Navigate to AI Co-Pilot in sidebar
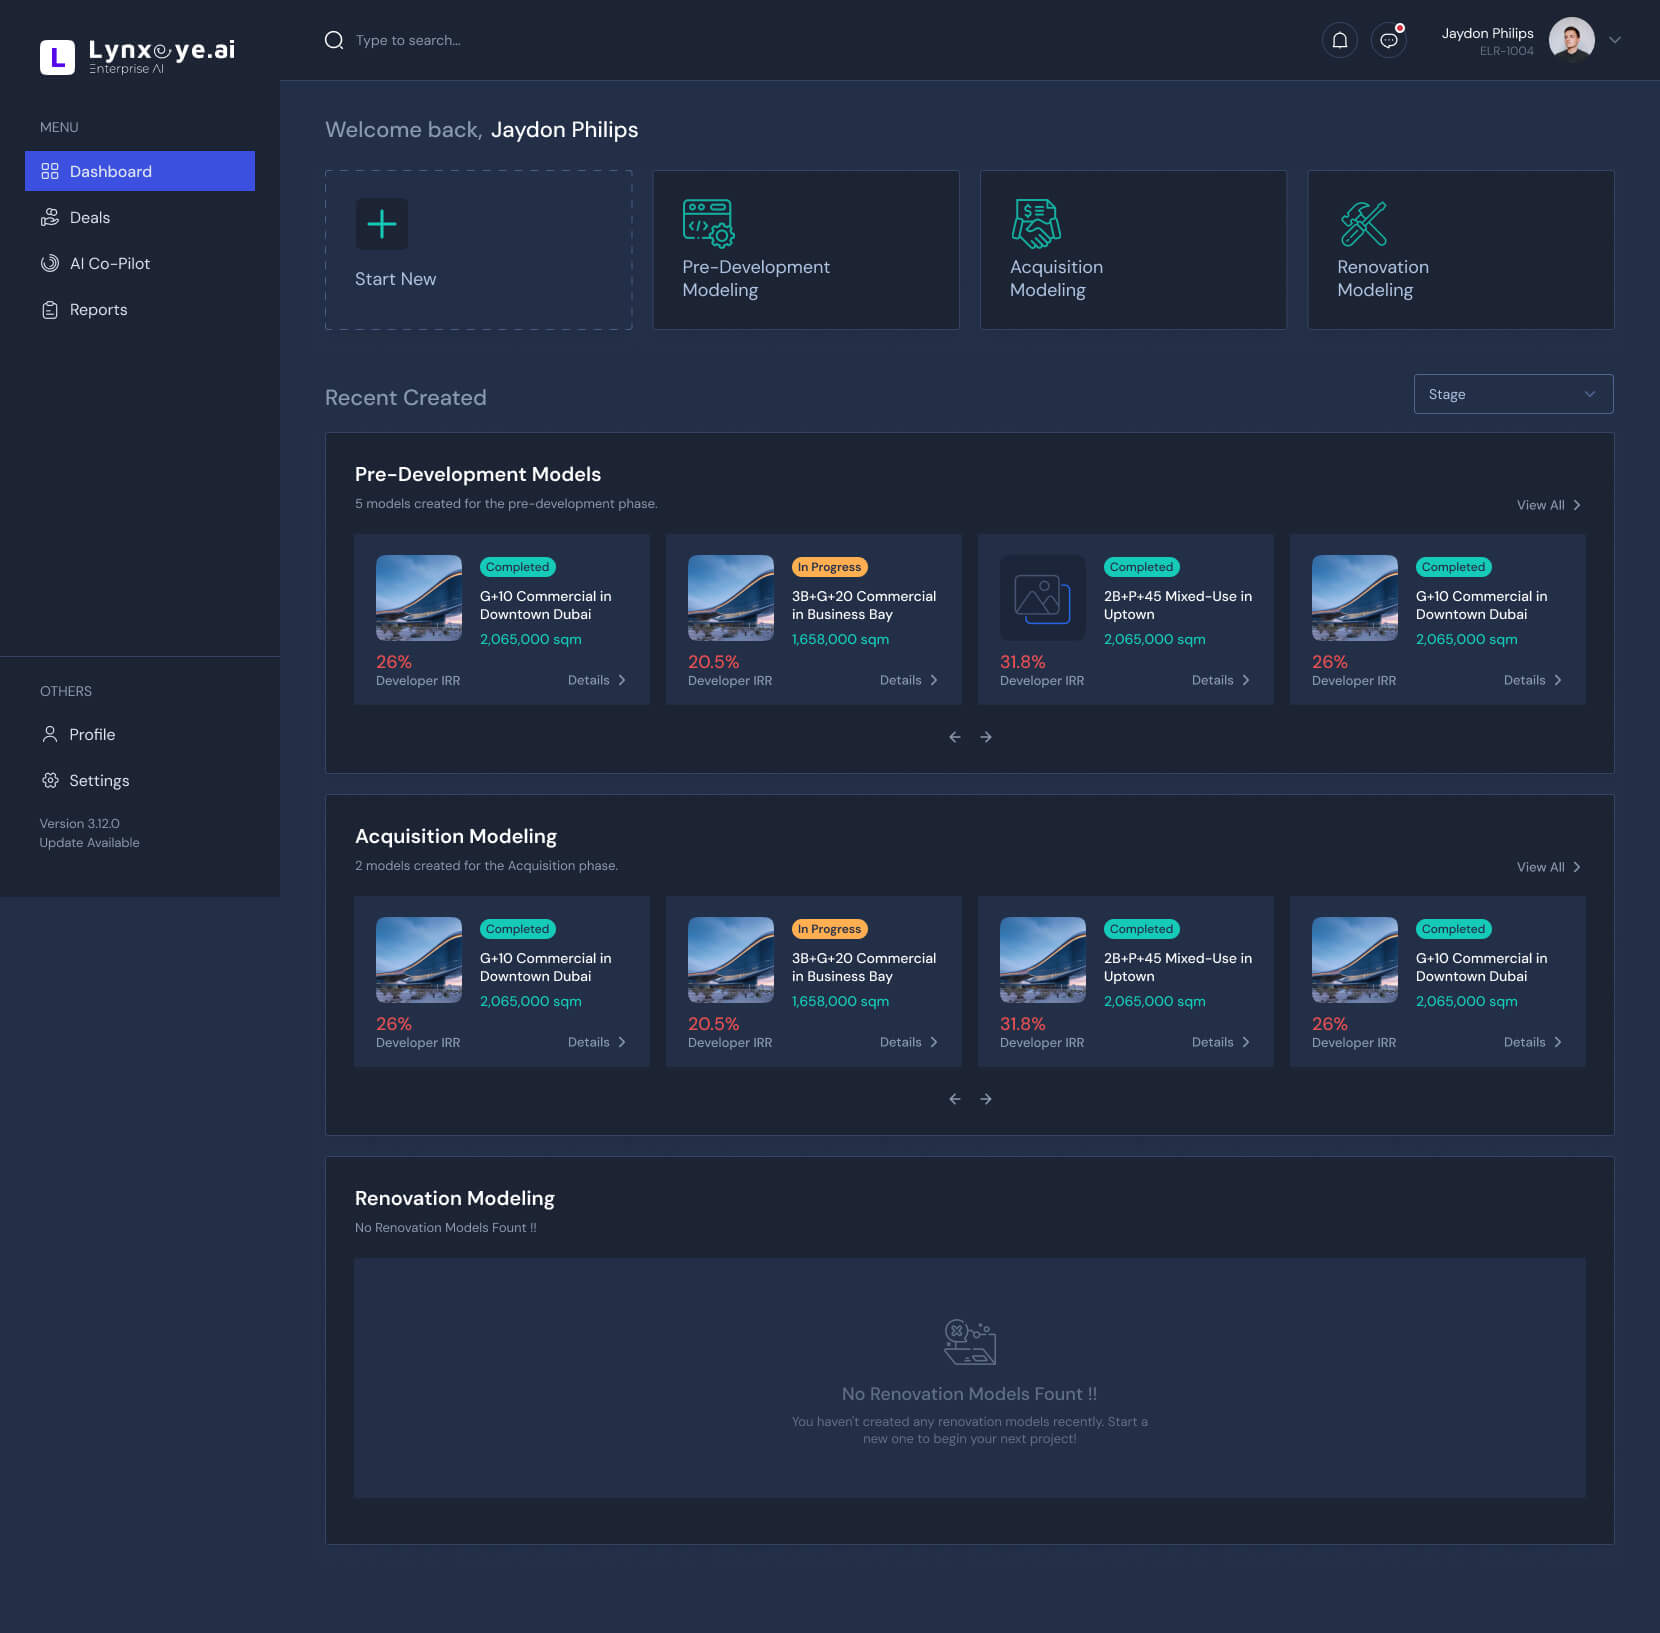The image size is (1660, 1633). click(x=109, y=263)
